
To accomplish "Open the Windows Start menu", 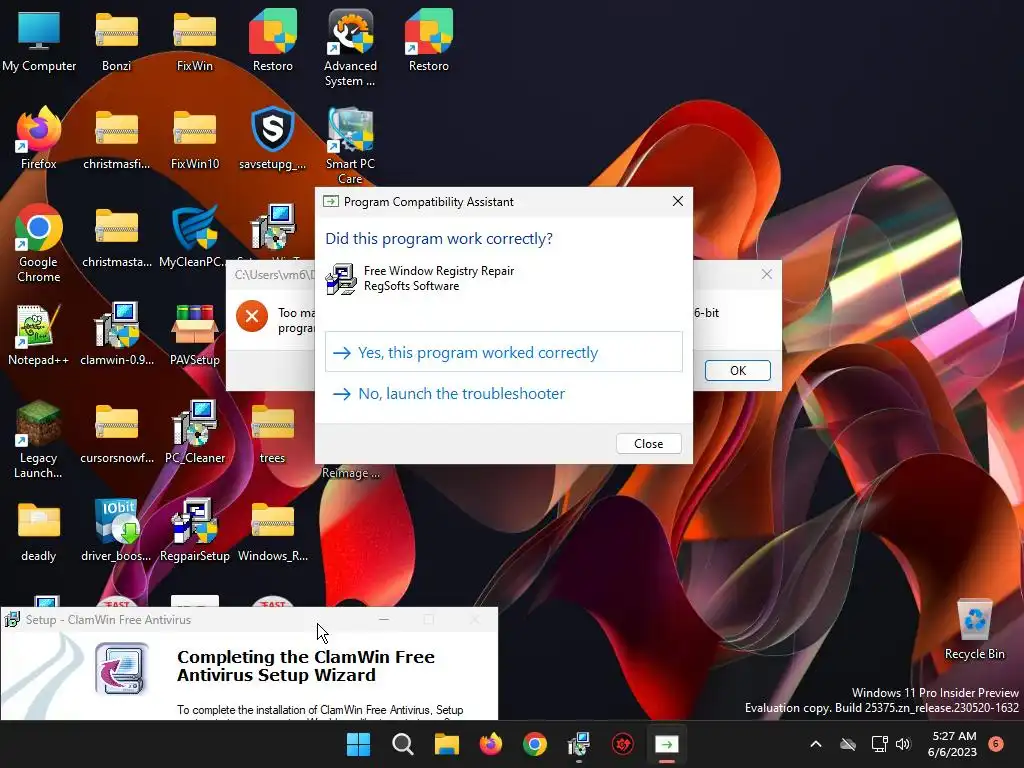I will (x=358, y=744).
